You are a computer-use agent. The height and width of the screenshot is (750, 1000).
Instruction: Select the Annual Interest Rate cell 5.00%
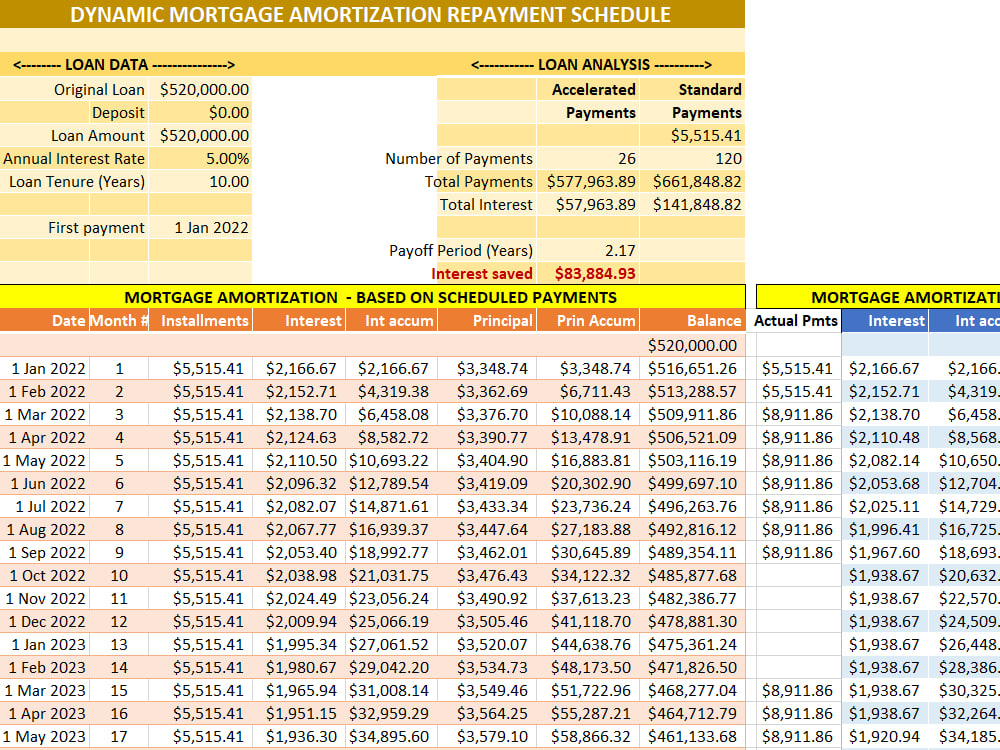pyautogui.click(x=200, y=158)
